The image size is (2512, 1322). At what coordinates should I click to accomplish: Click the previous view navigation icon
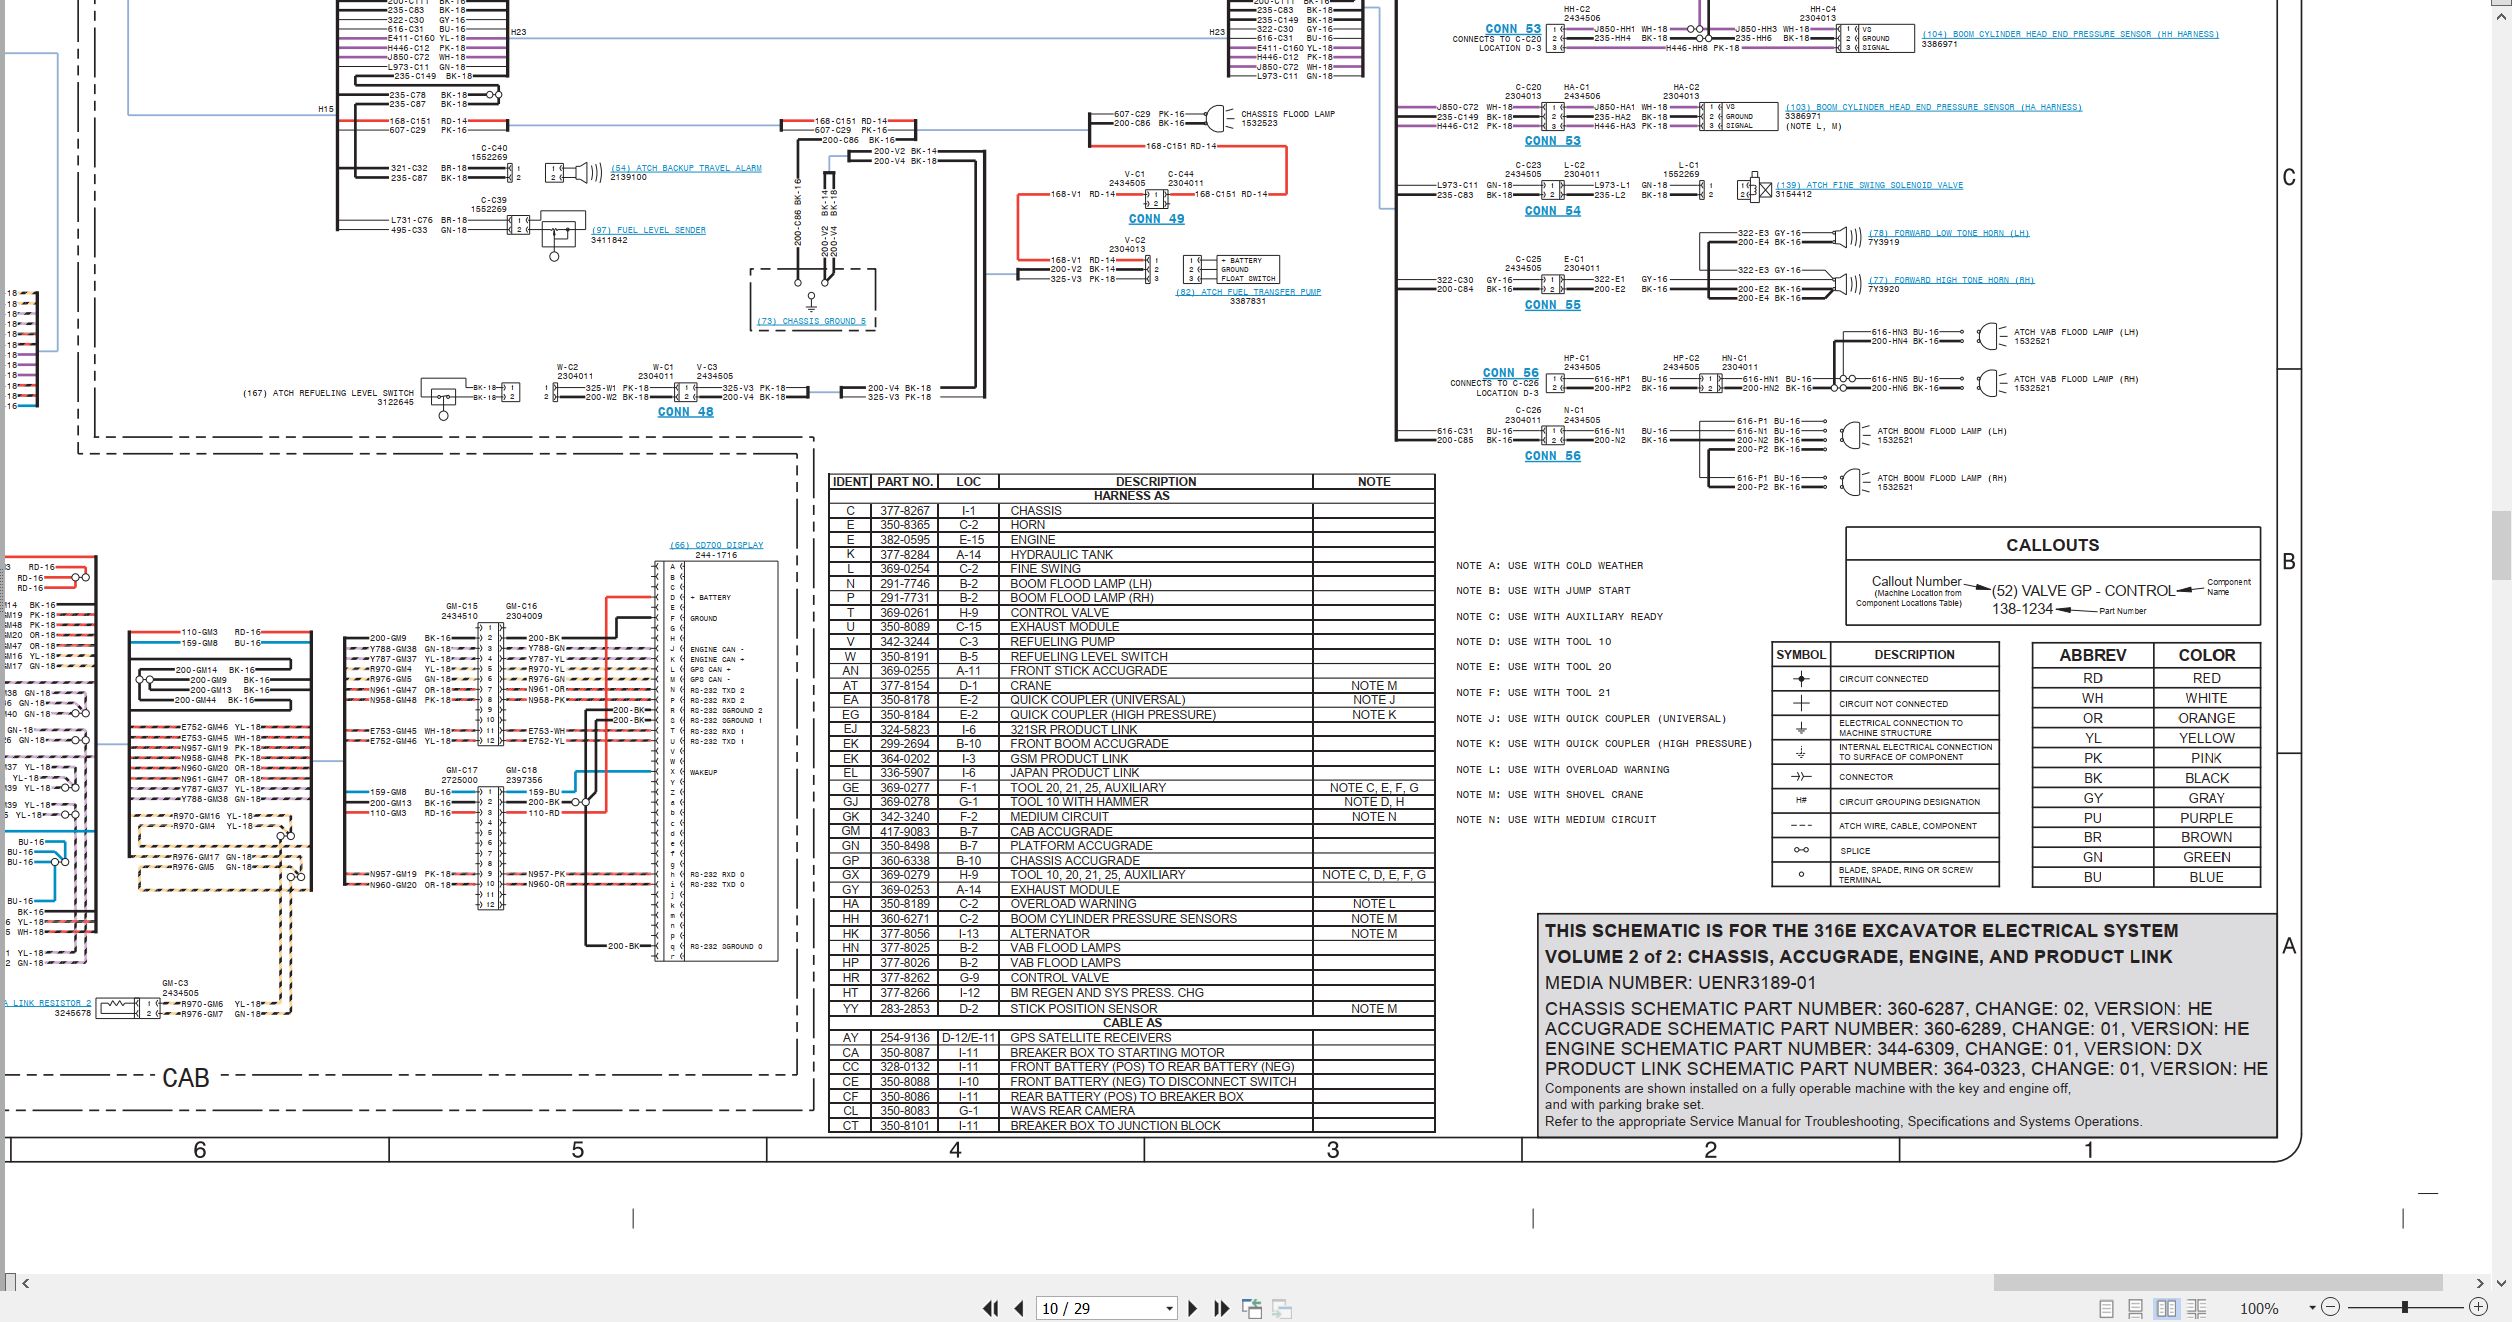(x=1252, y=1308)
